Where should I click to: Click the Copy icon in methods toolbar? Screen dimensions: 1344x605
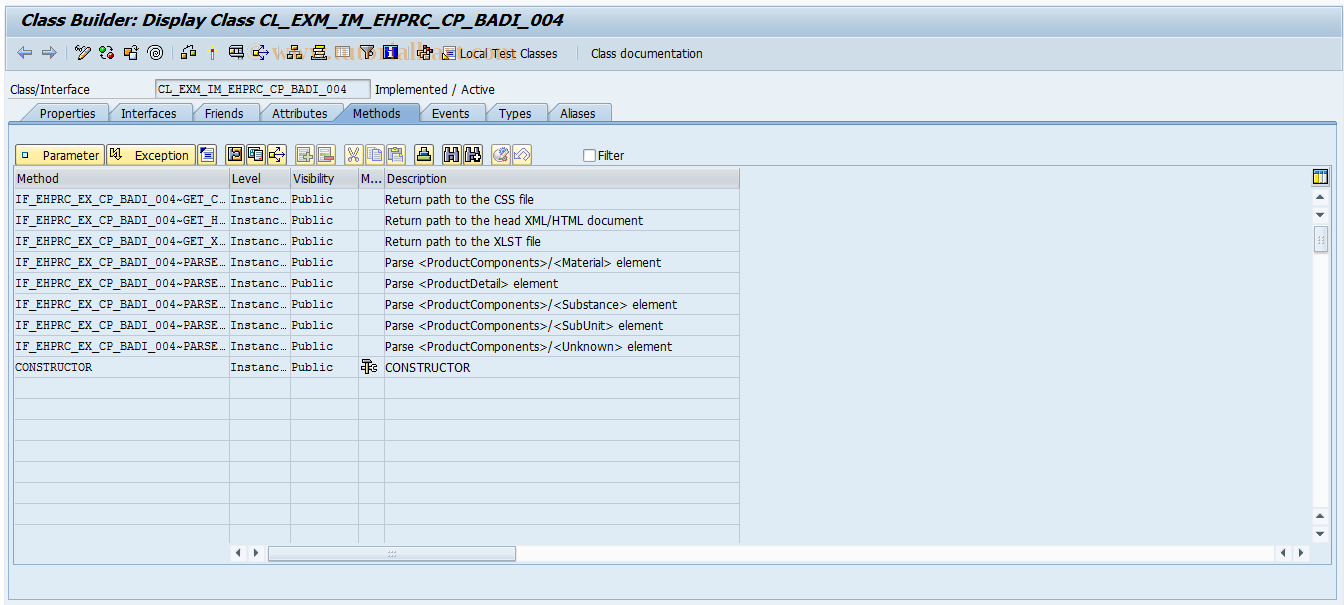tap(374, 155)
